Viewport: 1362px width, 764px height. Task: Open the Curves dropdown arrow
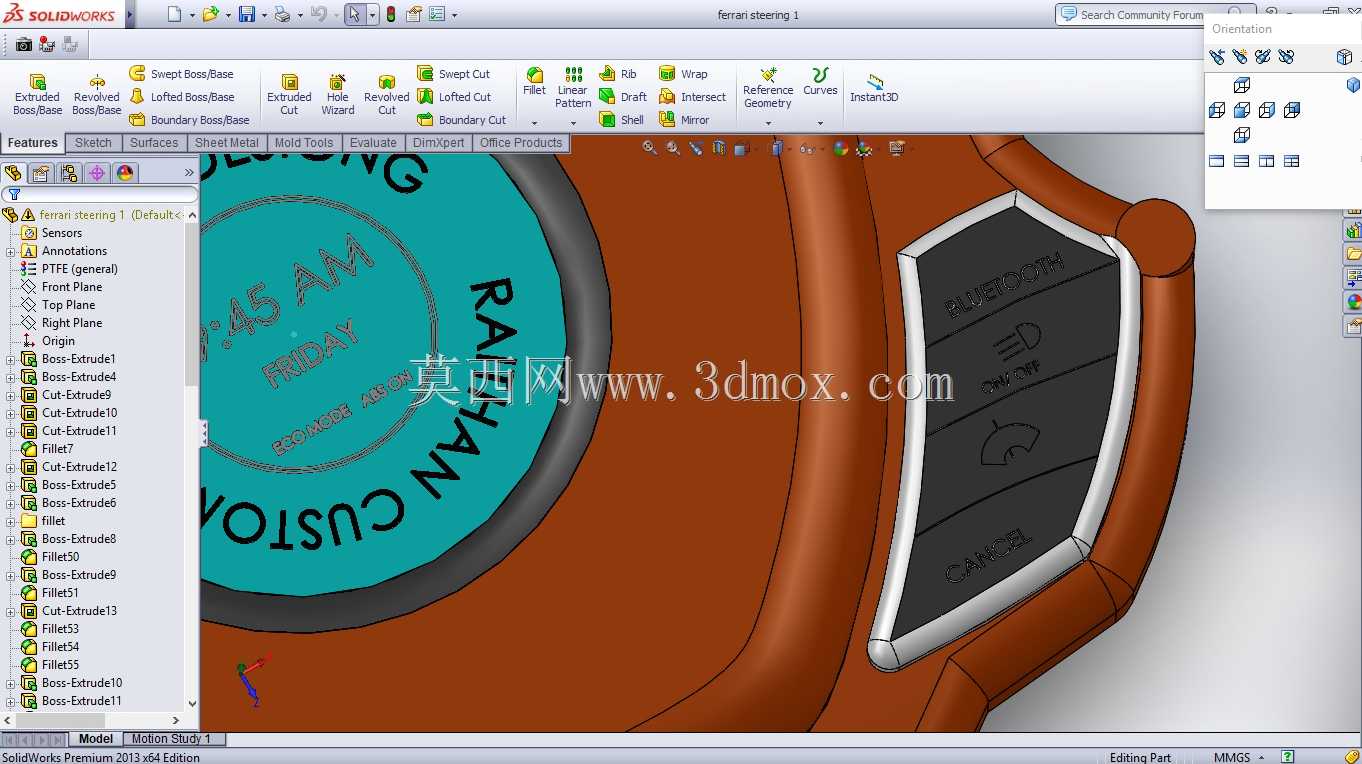click(820, 123)
